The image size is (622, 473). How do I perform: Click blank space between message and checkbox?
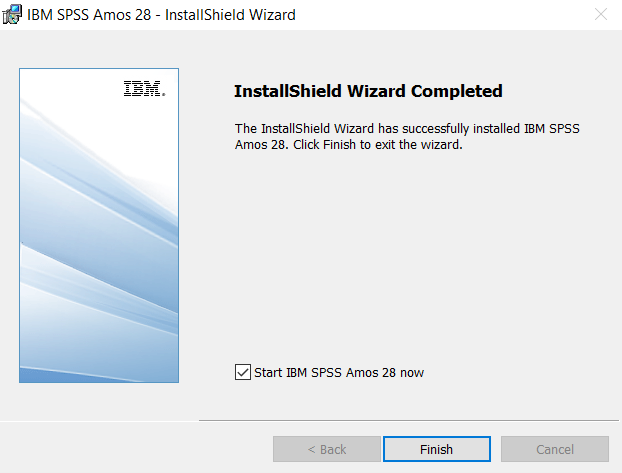[420, 260]
